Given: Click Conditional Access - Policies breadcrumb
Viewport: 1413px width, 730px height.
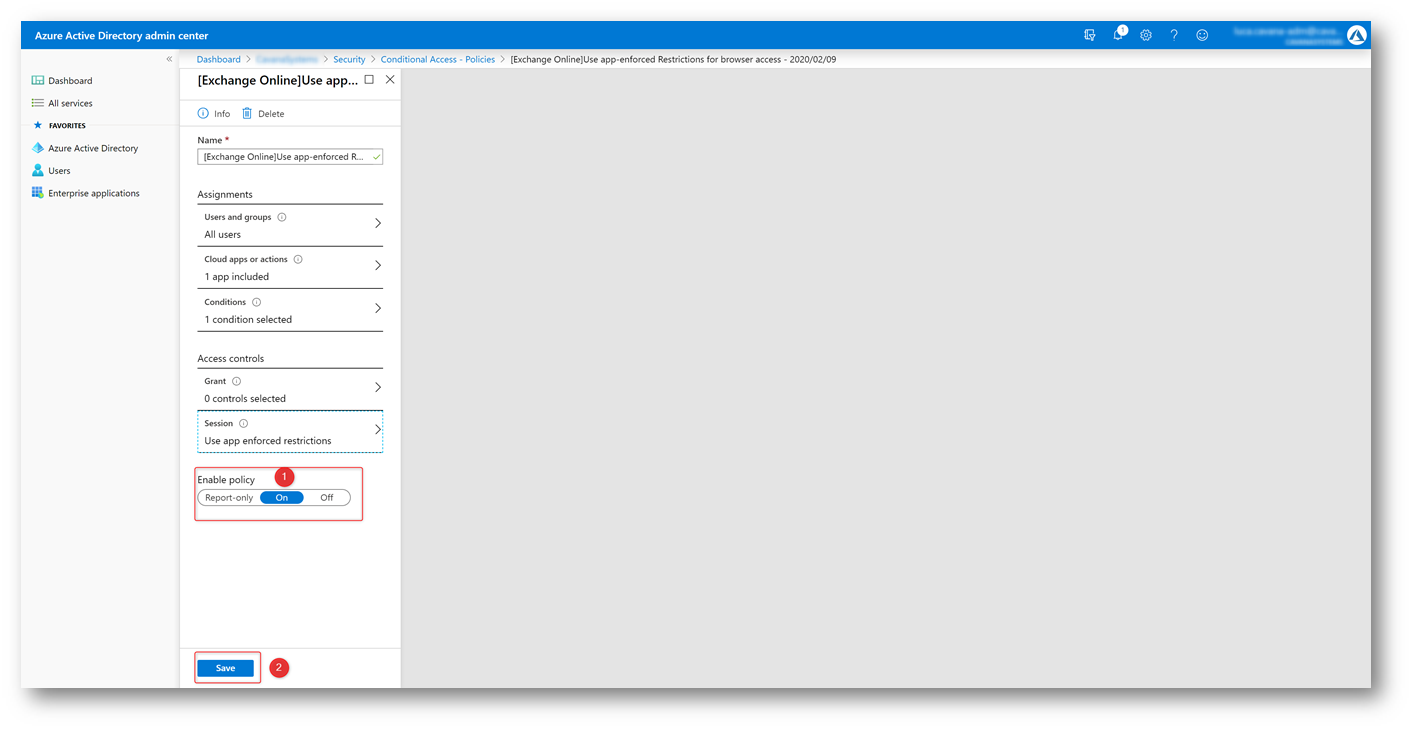Looking at the screenshot, I should 438,60.
